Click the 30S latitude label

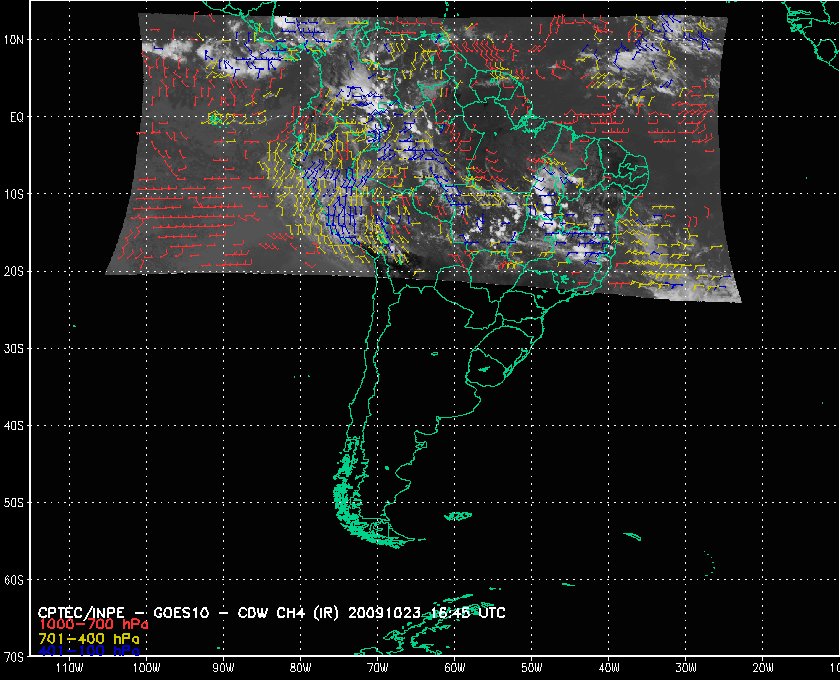click(x=14, y=349)
